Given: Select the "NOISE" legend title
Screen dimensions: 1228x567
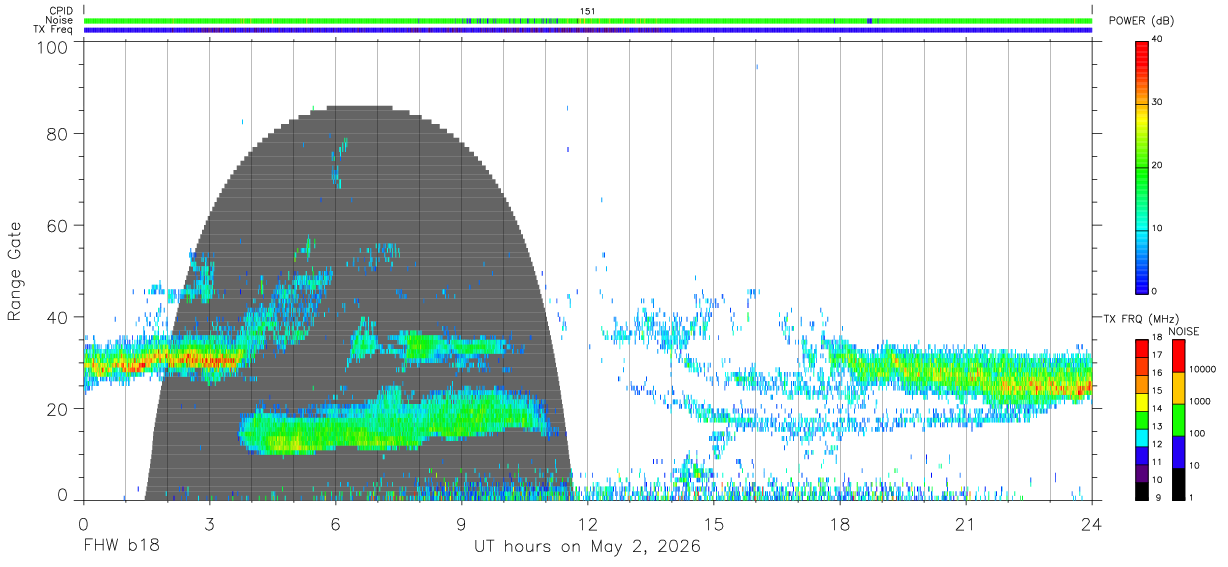Looking at the screenshot, I should 1183,330.
